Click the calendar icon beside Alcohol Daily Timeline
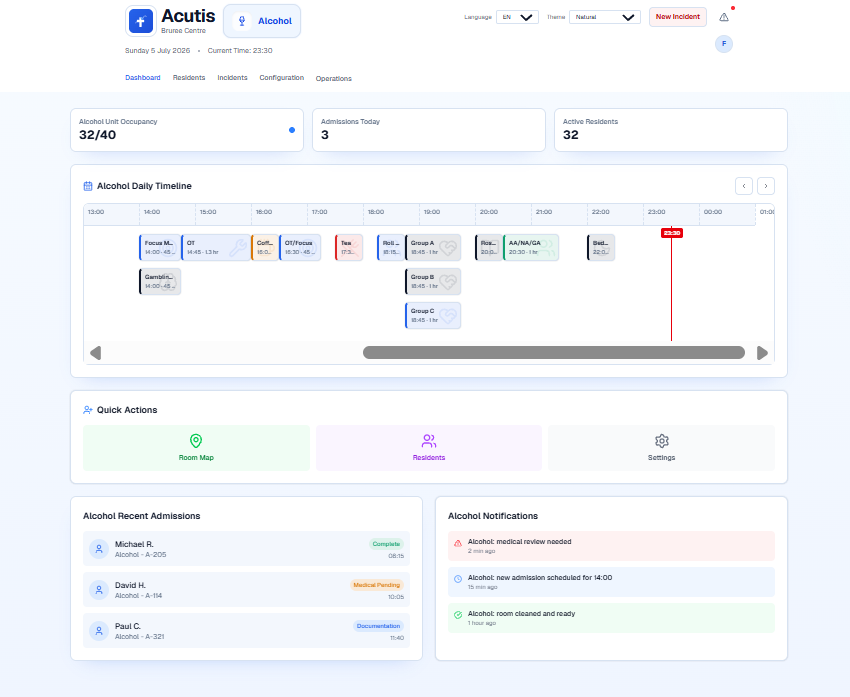 pyautogui.click(x=88, y=186)
